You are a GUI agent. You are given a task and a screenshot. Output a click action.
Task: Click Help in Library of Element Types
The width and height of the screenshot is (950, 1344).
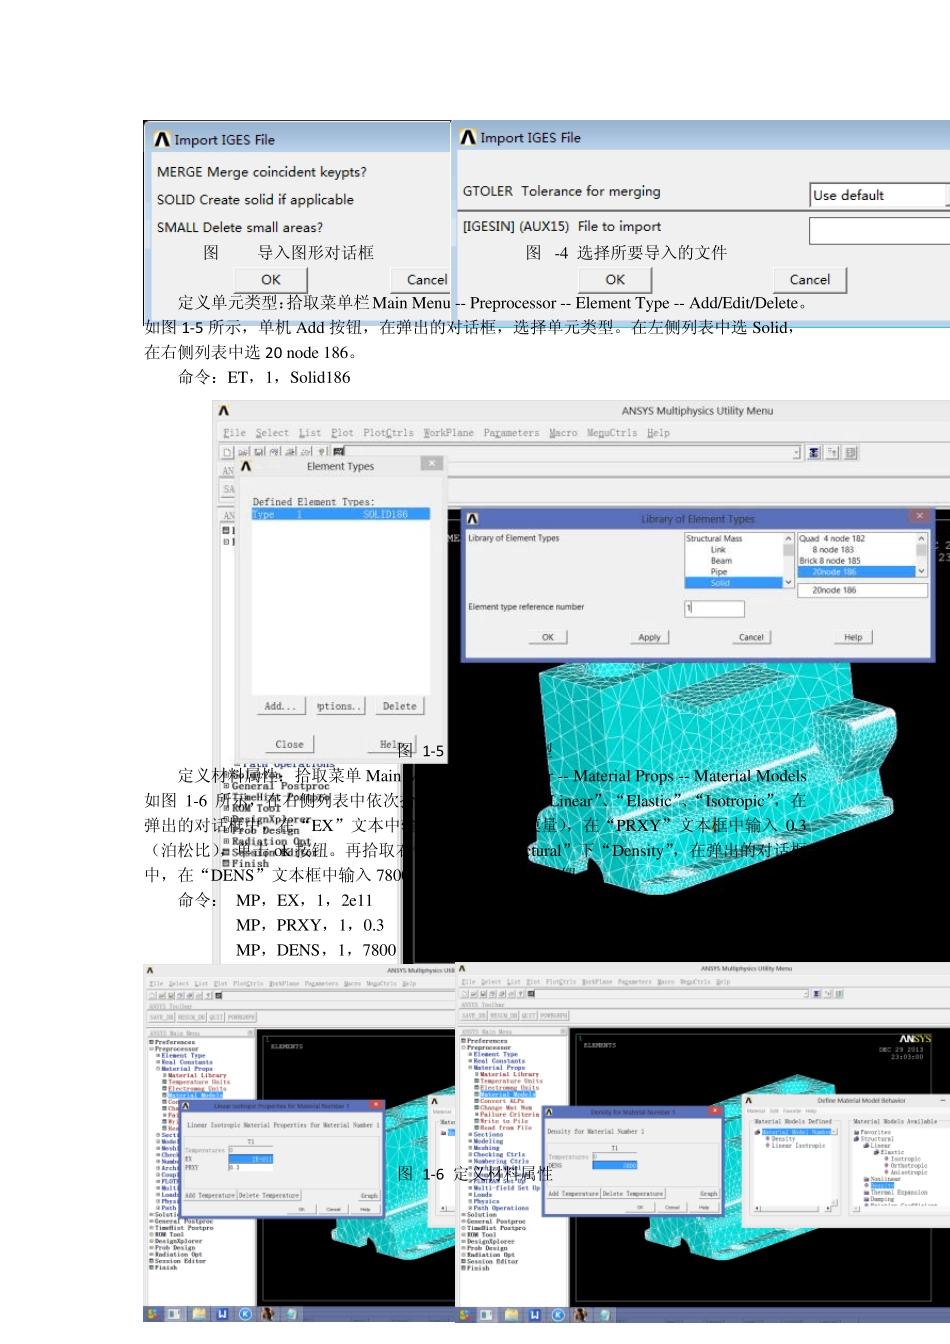(853, 637)
